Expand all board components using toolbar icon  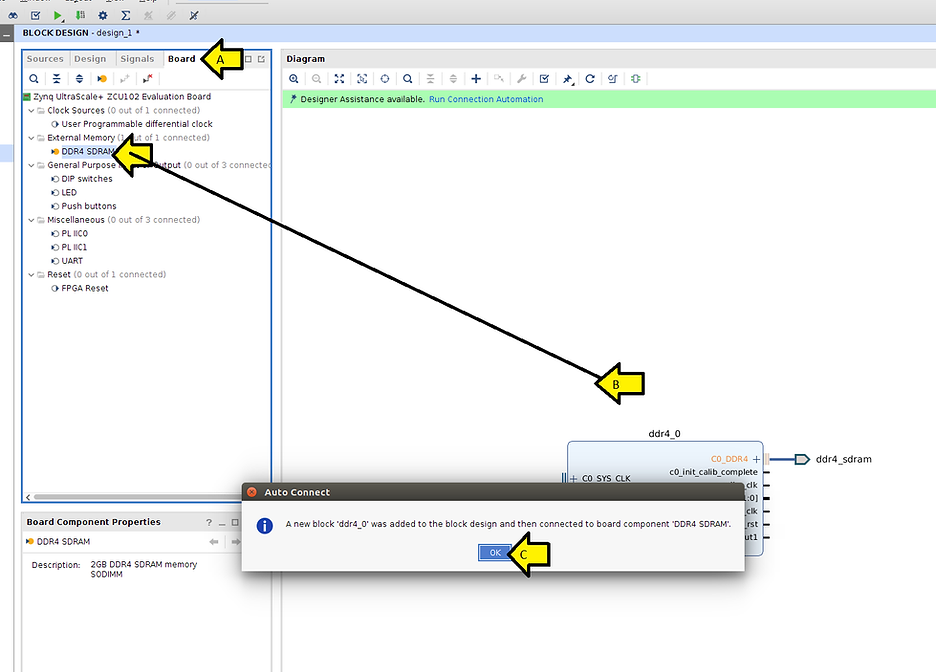(x=79, y=79)
